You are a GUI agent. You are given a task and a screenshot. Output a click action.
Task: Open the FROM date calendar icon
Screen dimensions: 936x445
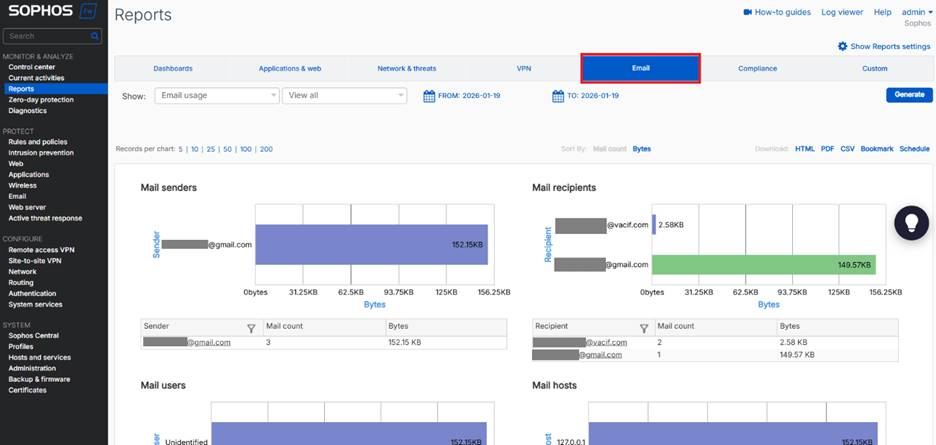429,96
